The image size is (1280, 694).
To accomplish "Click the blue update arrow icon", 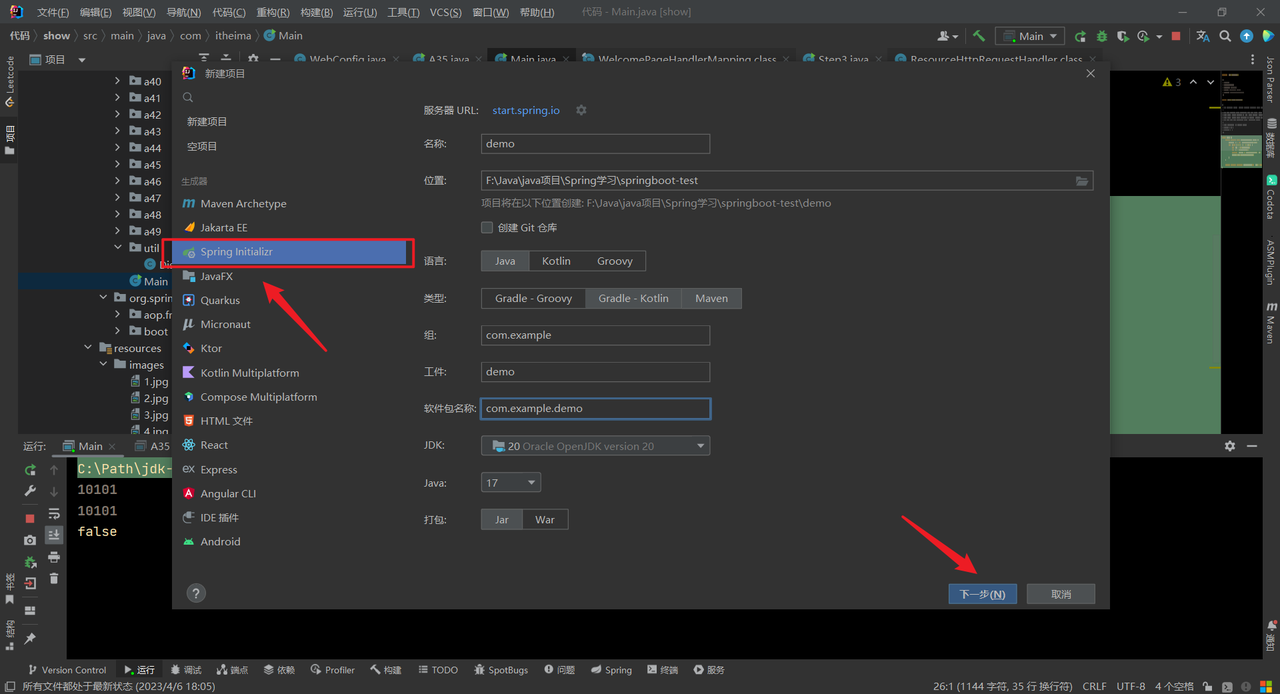I will click(x=1247, y=36).
